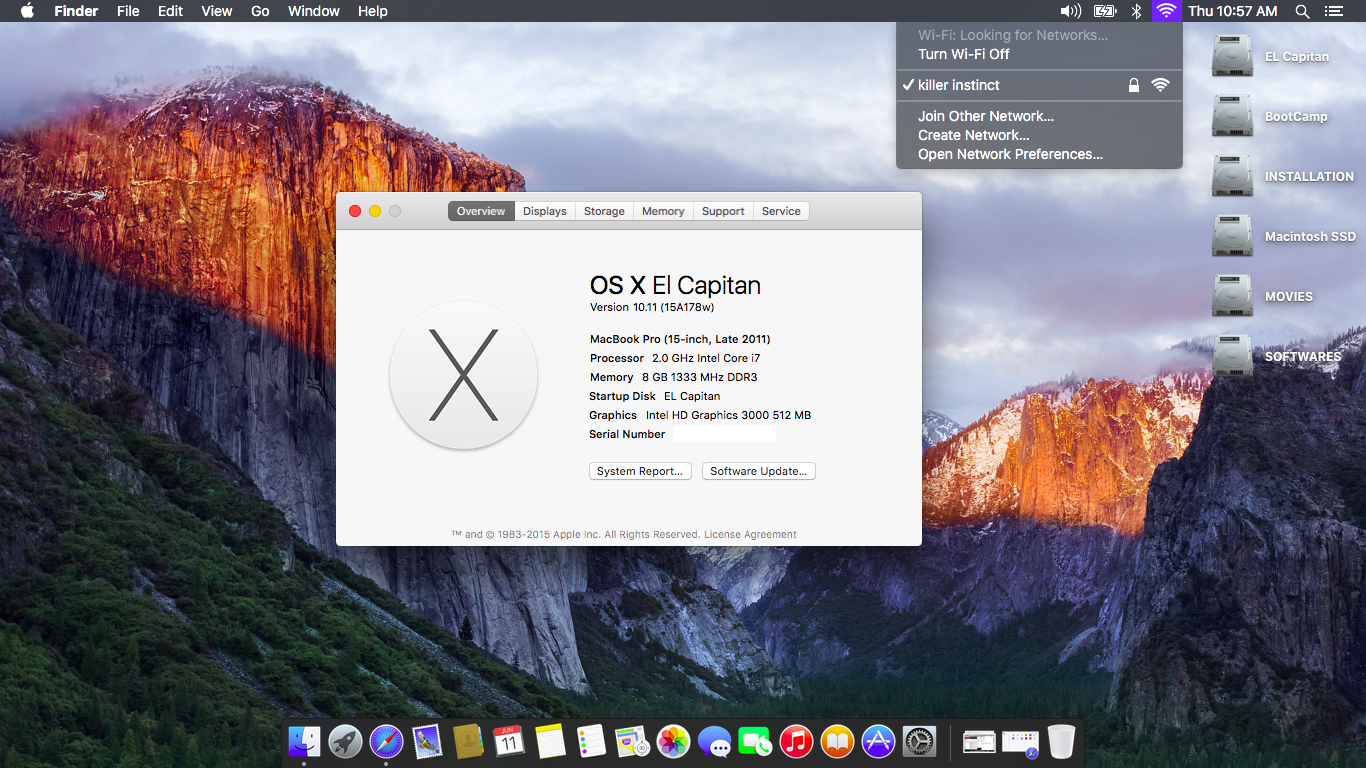Viewport: 1366px width, 768px height.
Task: Switch to the Displays tab
Action: click(544, 211)
